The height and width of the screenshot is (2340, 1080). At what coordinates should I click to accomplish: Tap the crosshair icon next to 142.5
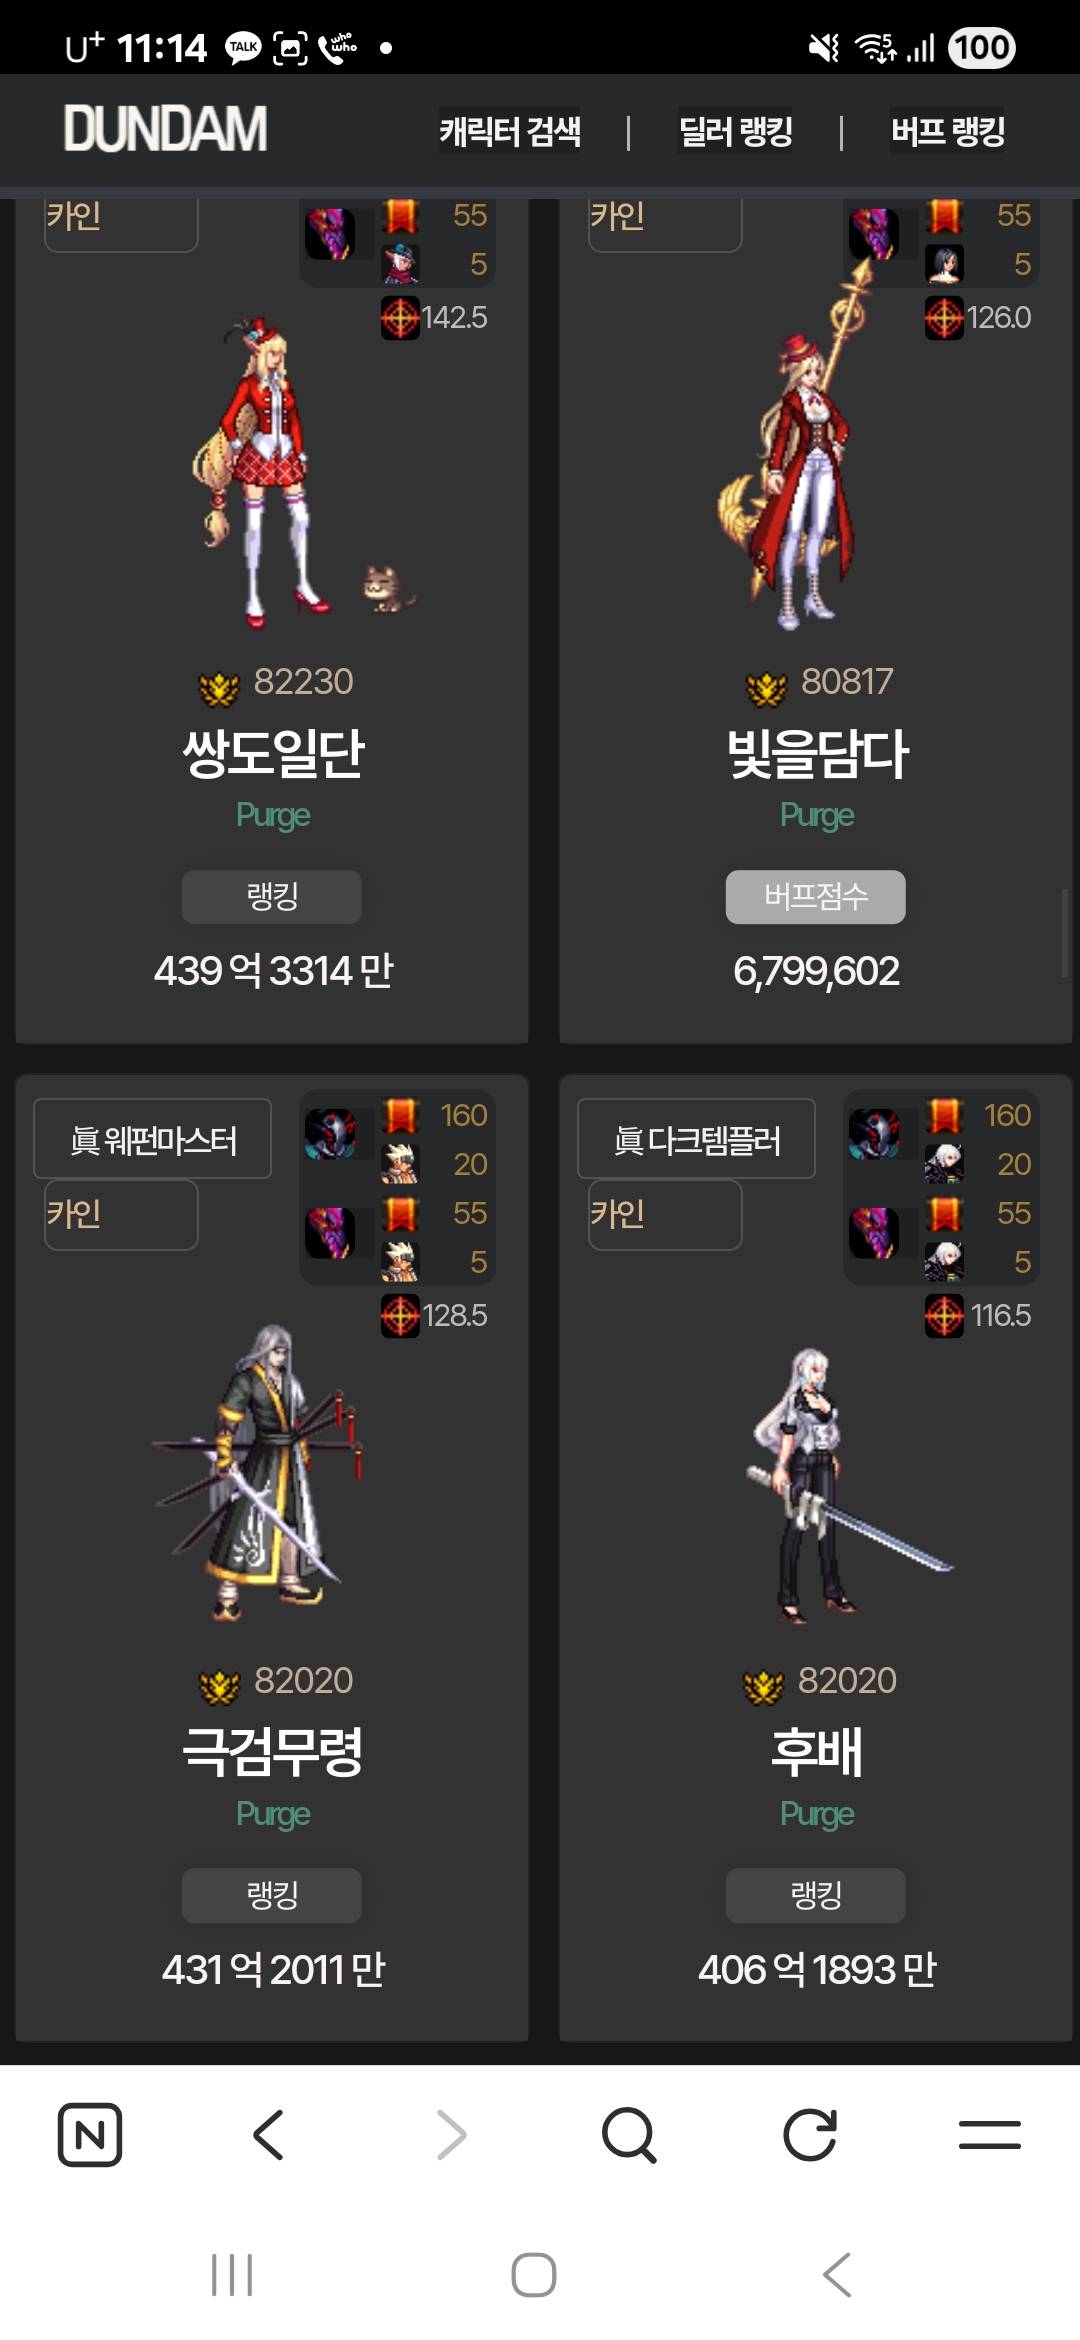[400, 318]
